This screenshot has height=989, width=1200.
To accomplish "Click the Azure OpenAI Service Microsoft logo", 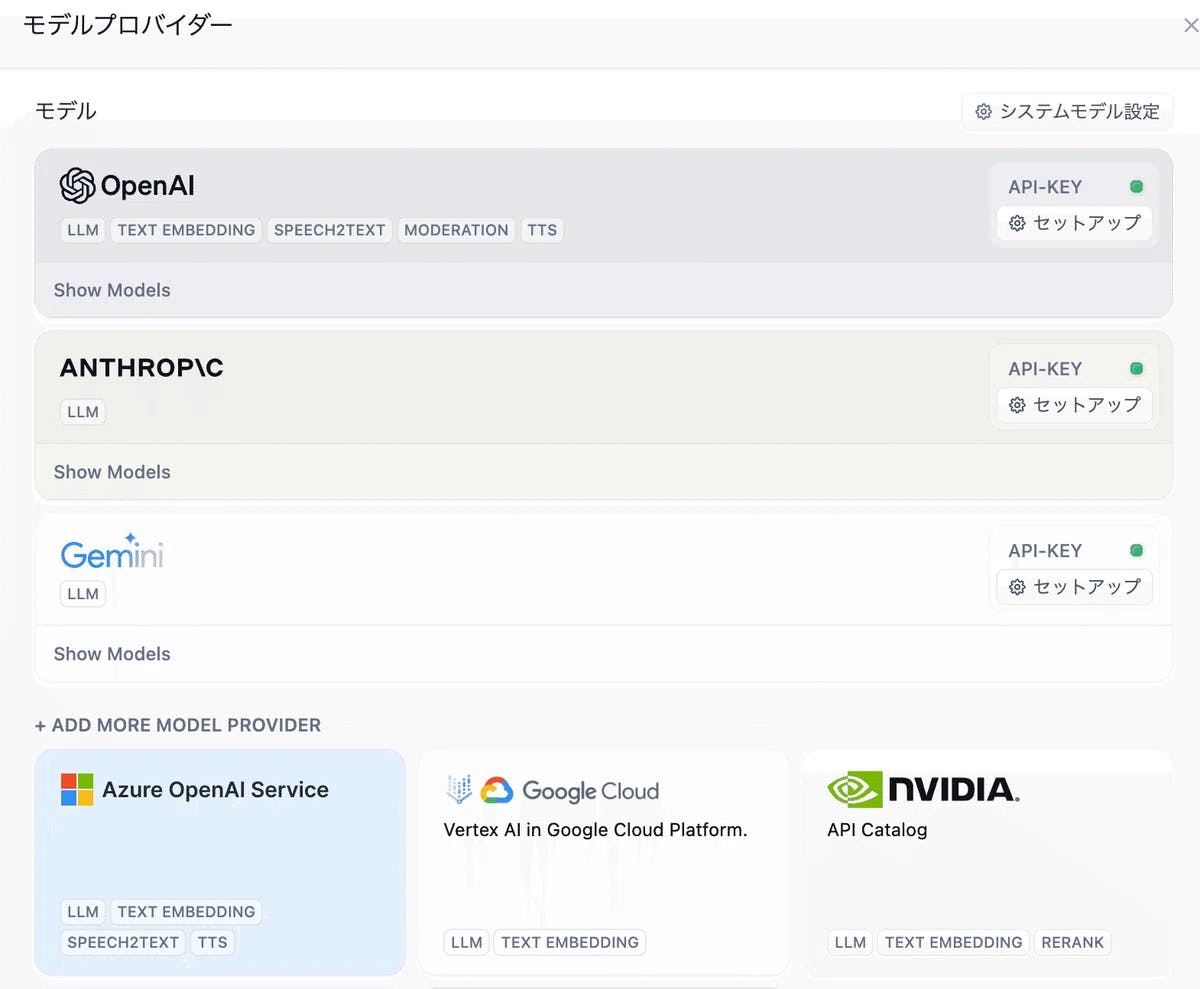I will pyautogui.click(x=77, y=789).
